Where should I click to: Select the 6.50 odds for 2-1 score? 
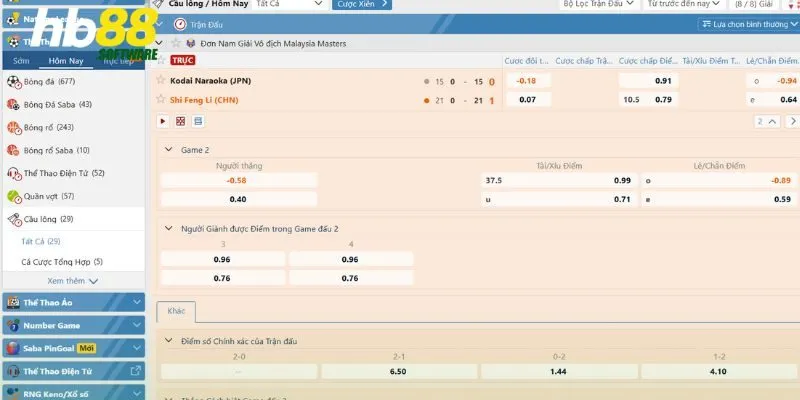click(397, 371)
